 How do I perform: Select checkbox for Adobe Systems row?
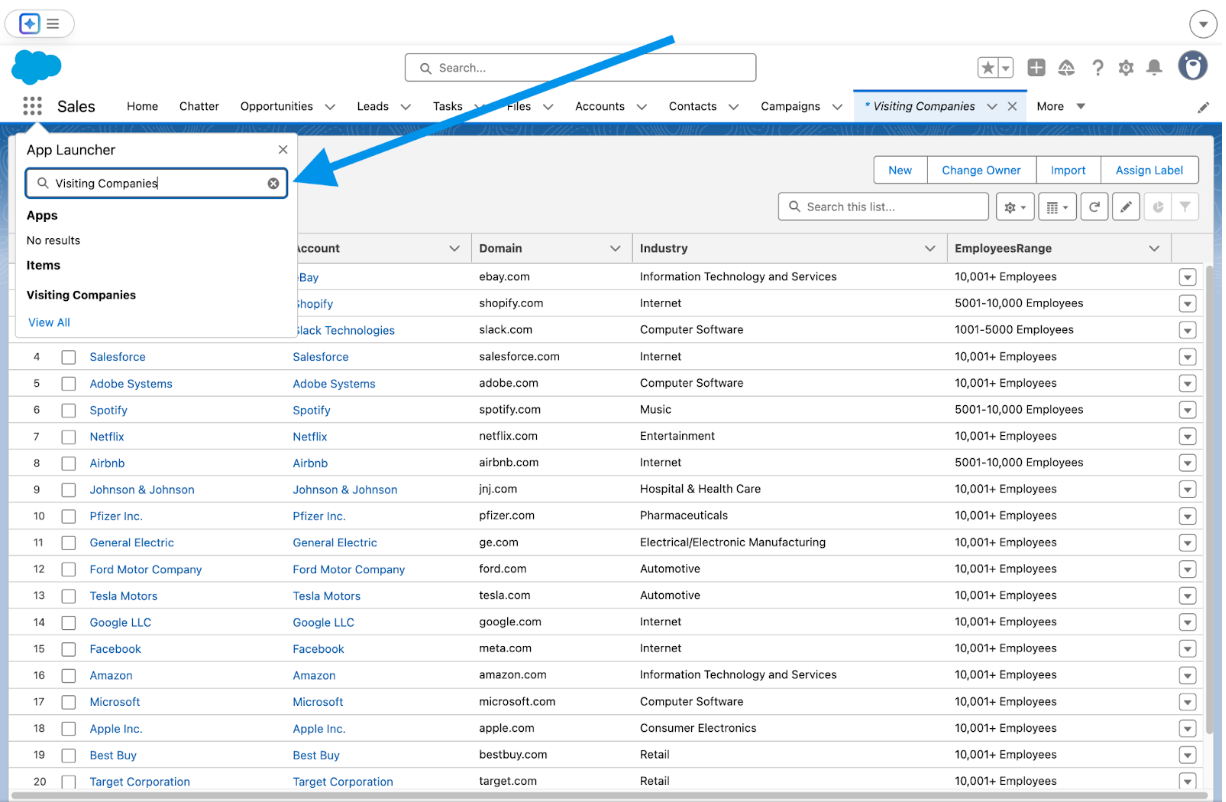point(69,383)
